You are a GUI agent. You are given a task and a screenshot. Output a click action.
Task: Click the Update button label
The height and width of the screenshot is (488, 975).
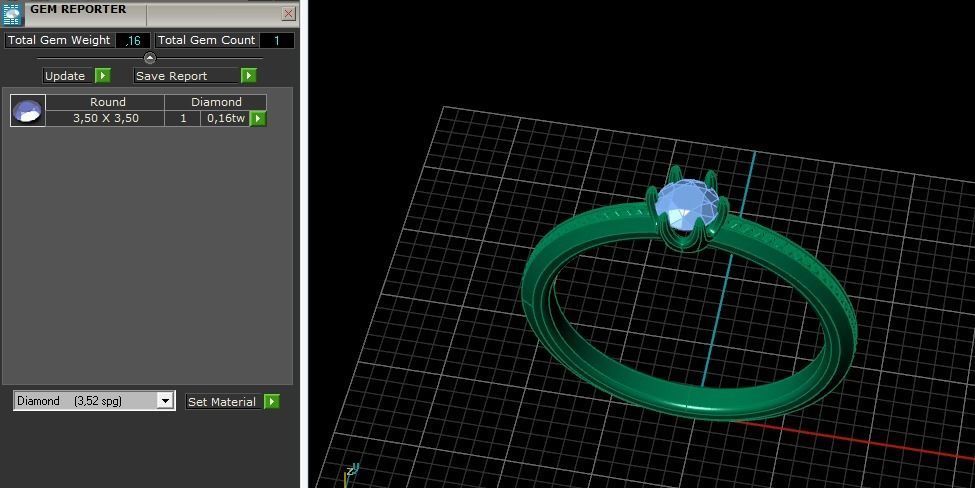(x=67, y=76)
